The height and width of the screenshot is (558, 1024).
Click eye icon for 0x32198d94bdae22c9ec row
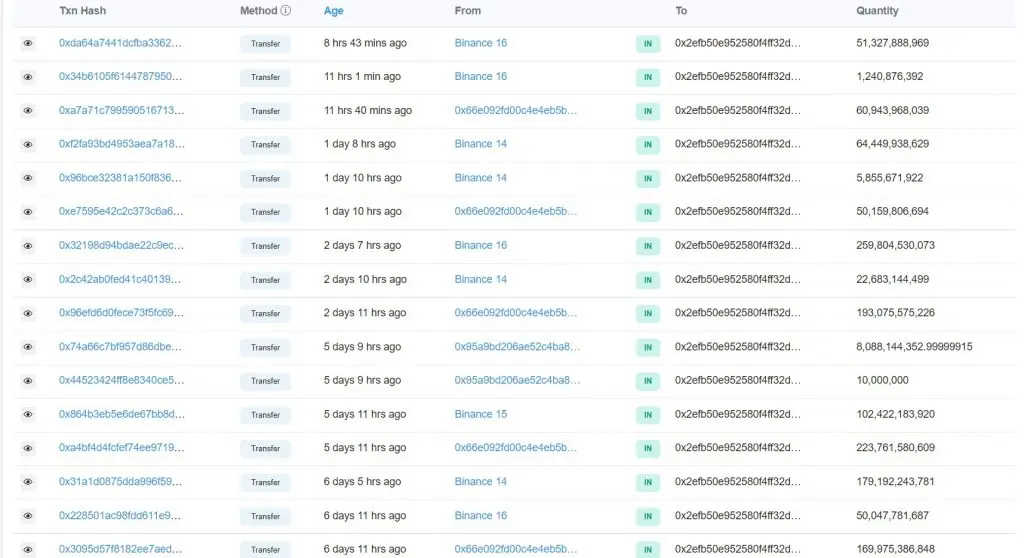click(x=27, y=246)
